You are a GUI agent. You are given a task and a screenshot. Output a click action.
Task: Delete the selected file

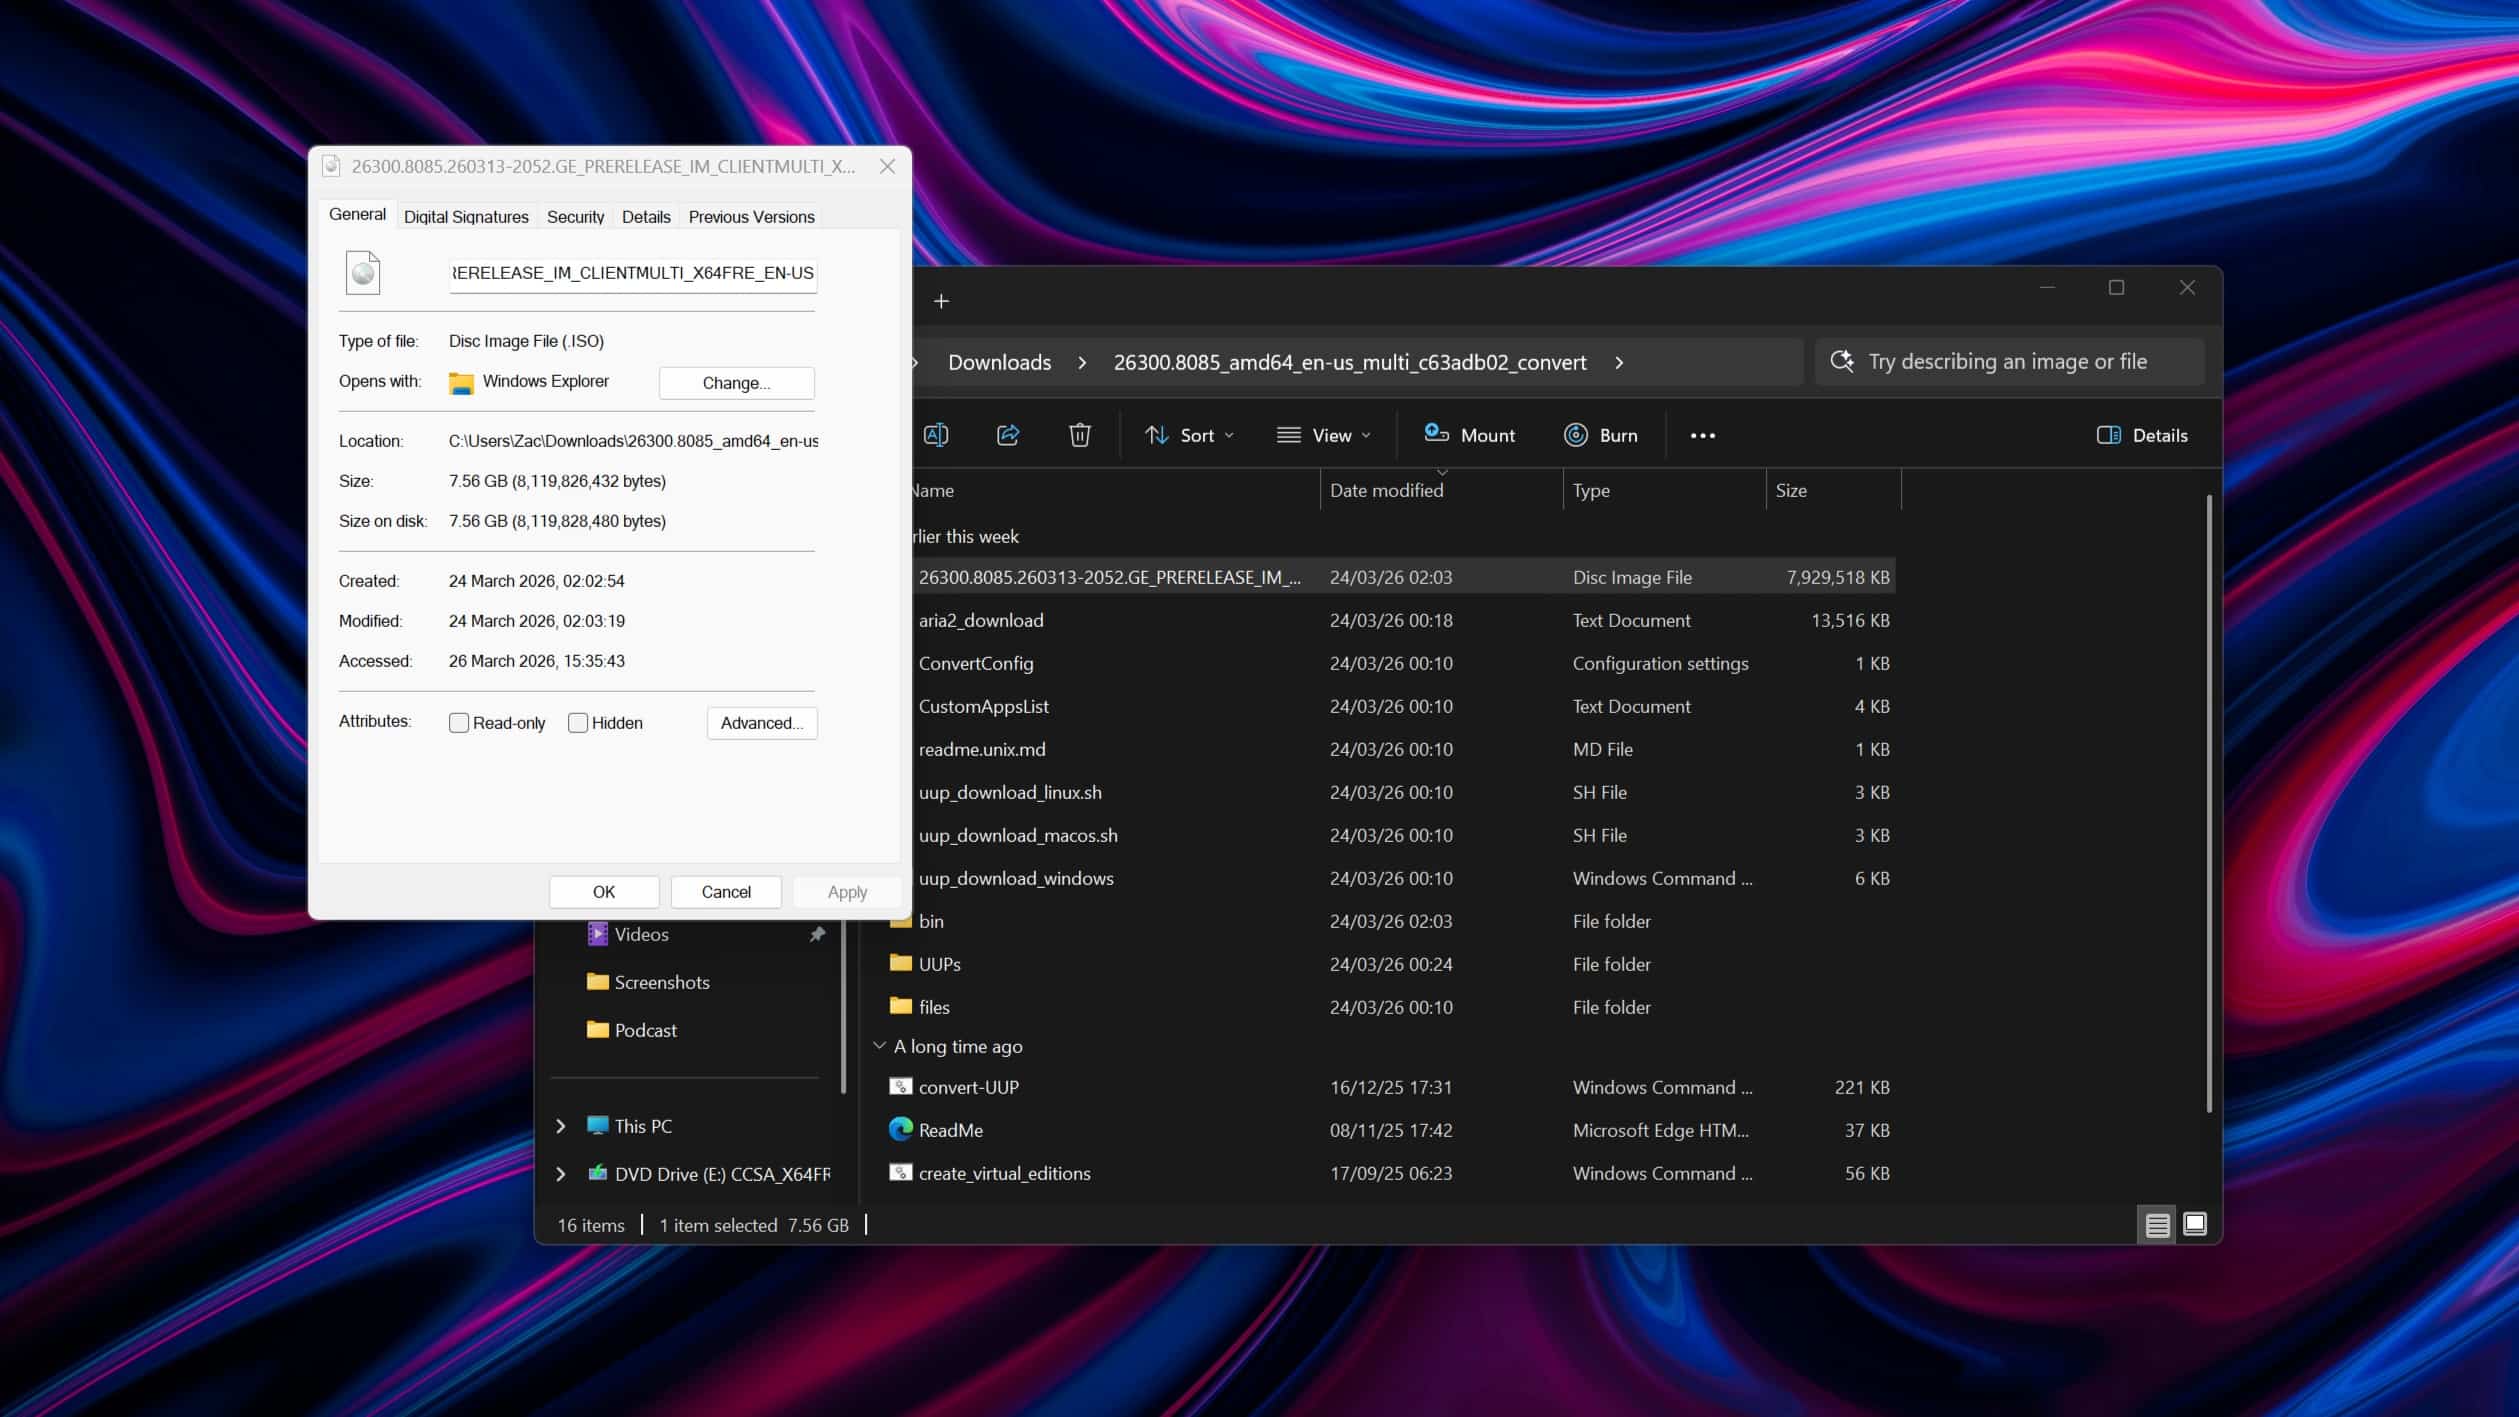(x=1079, y=435)
